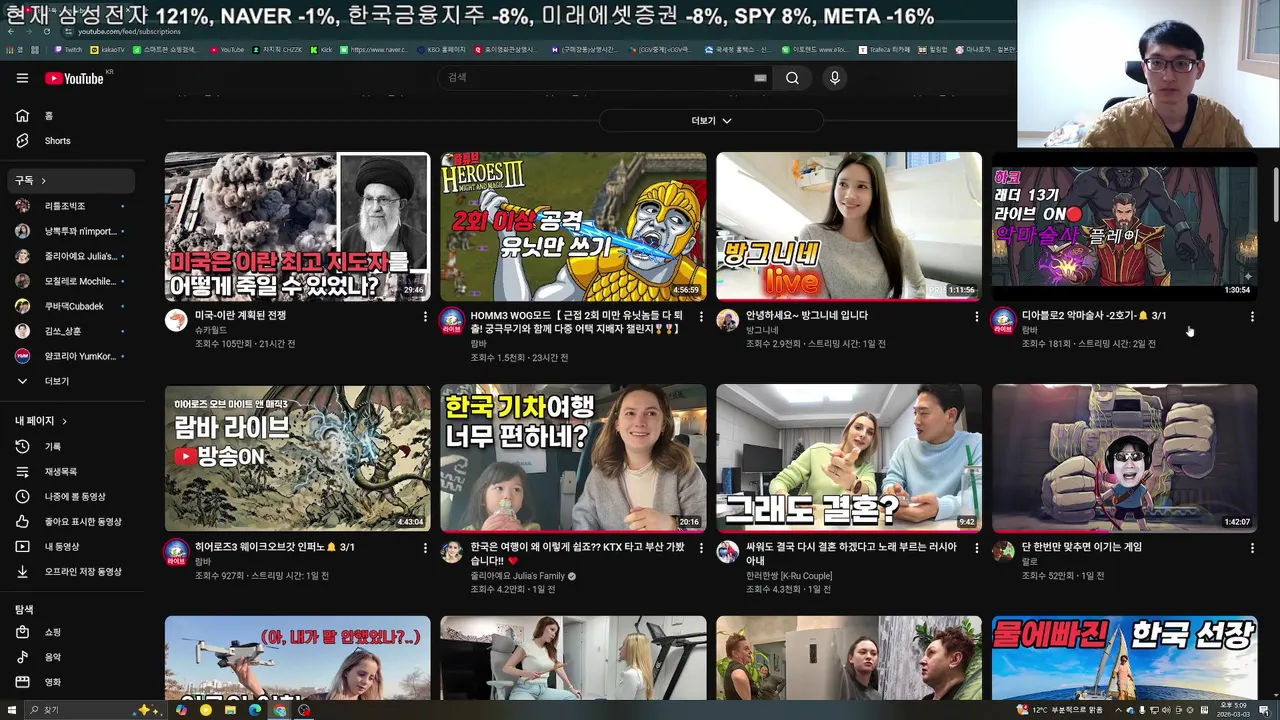Open 줄리아예요 Julia's subscription in sidebar
This screenshot has height=720, width=1280.
pos(70,256)
